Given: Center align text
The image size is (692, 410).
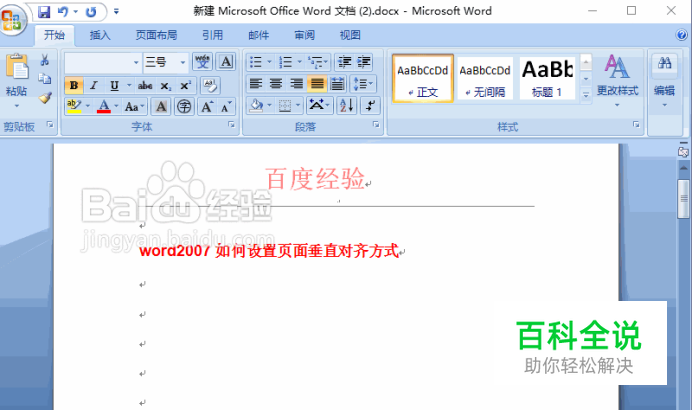Looking at the screenshot, I should (276, 83).
